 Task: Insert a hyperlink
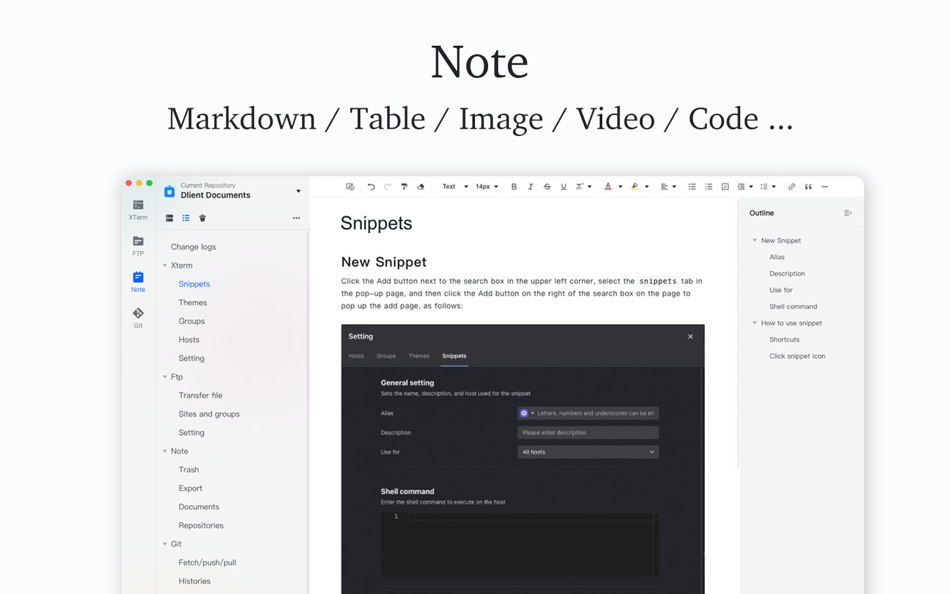coord(791,187)
